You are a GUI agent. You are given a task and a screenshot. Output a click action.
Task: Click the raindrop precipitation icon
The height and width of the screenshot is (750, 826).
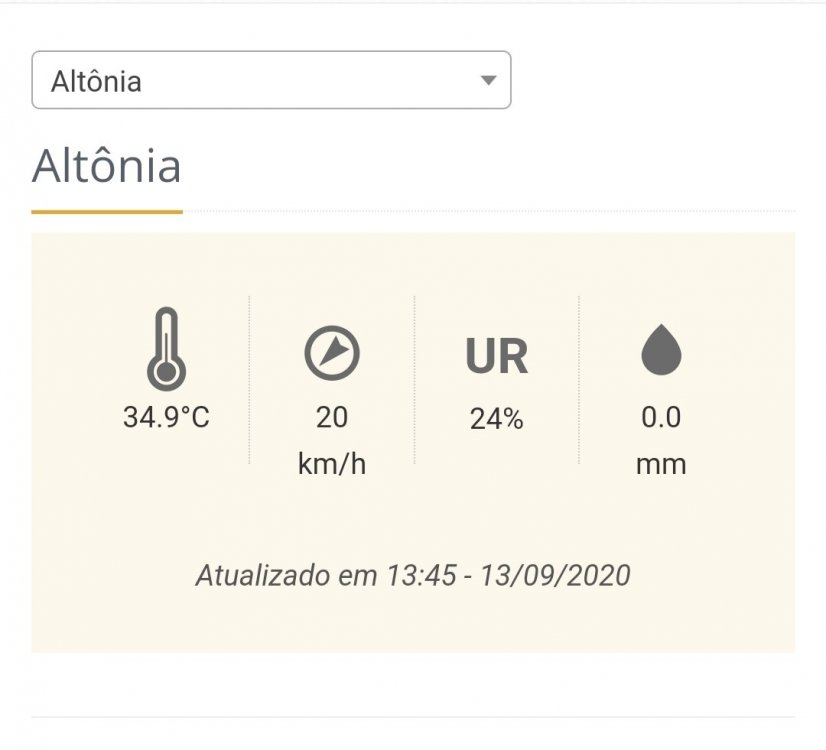661,352
